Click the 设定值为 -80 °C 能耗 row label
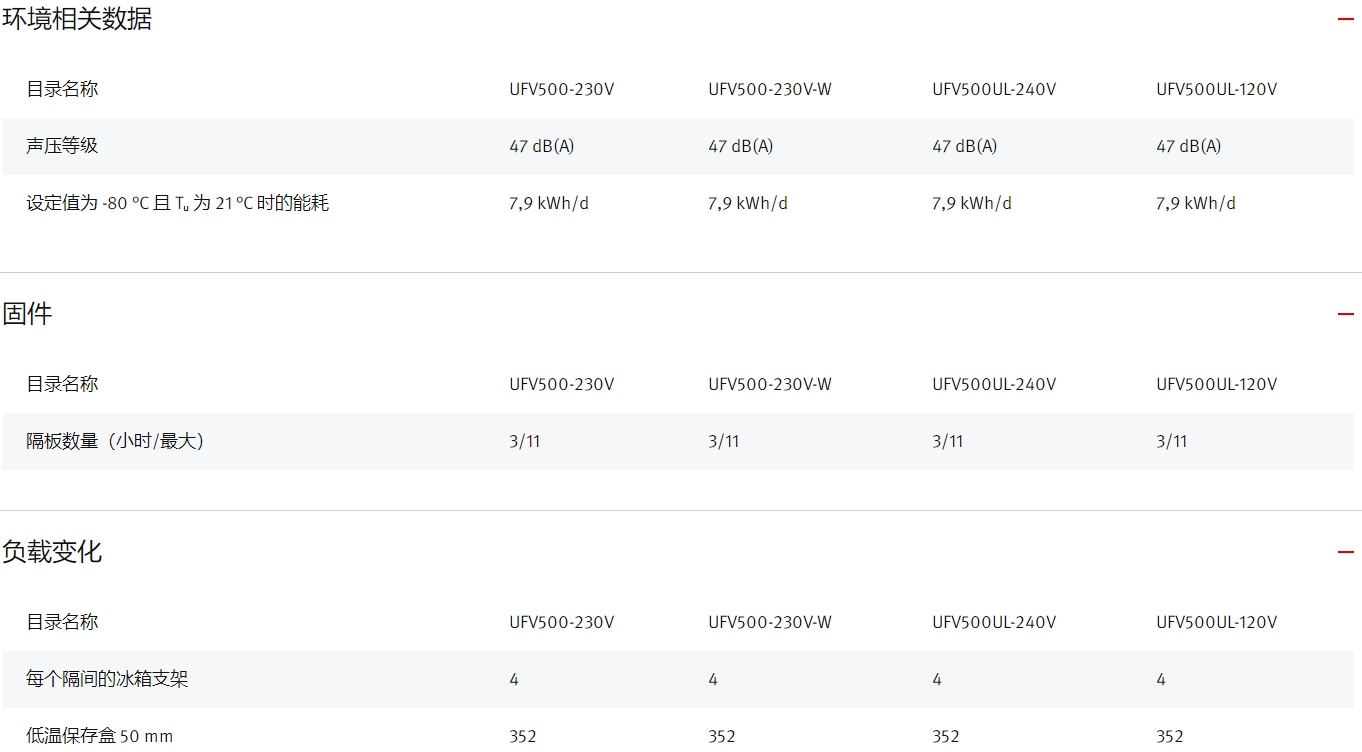The image size is (1362, 752). 177,203
